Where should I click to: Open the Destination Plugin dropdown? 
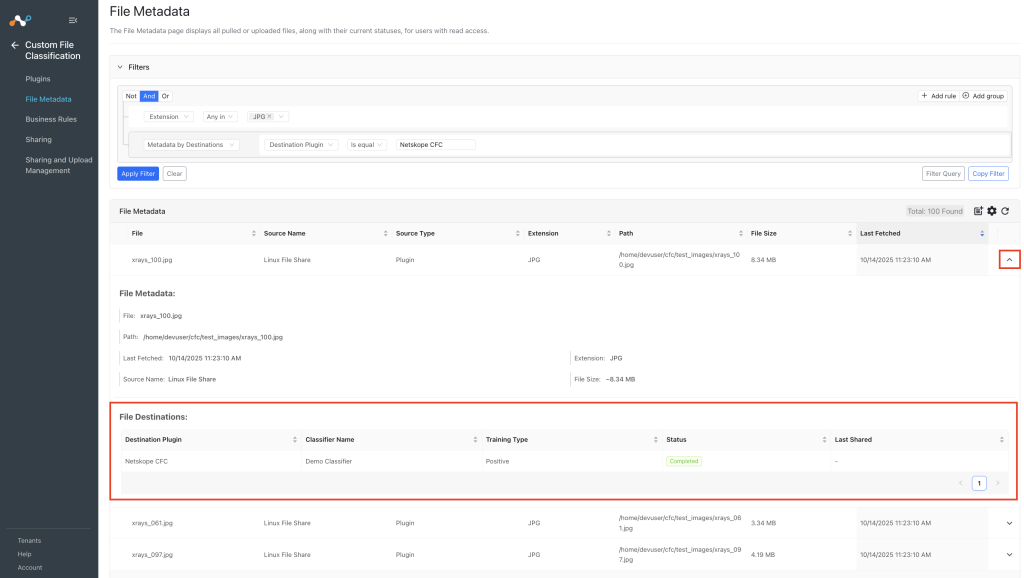point(301,145)
